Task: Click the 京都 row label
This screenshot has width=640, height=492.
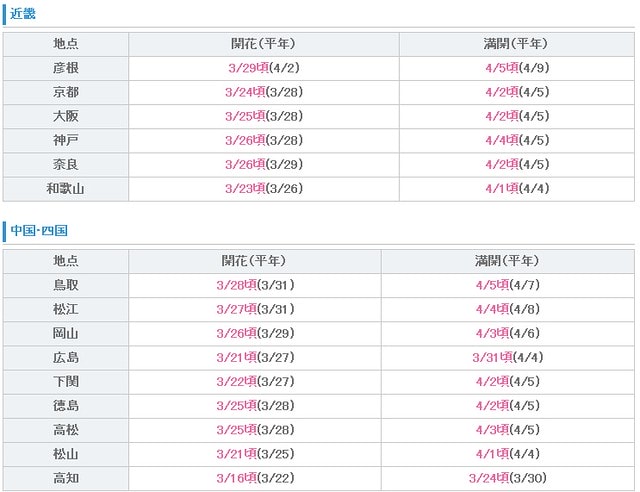Action: [x=65, y=92]
